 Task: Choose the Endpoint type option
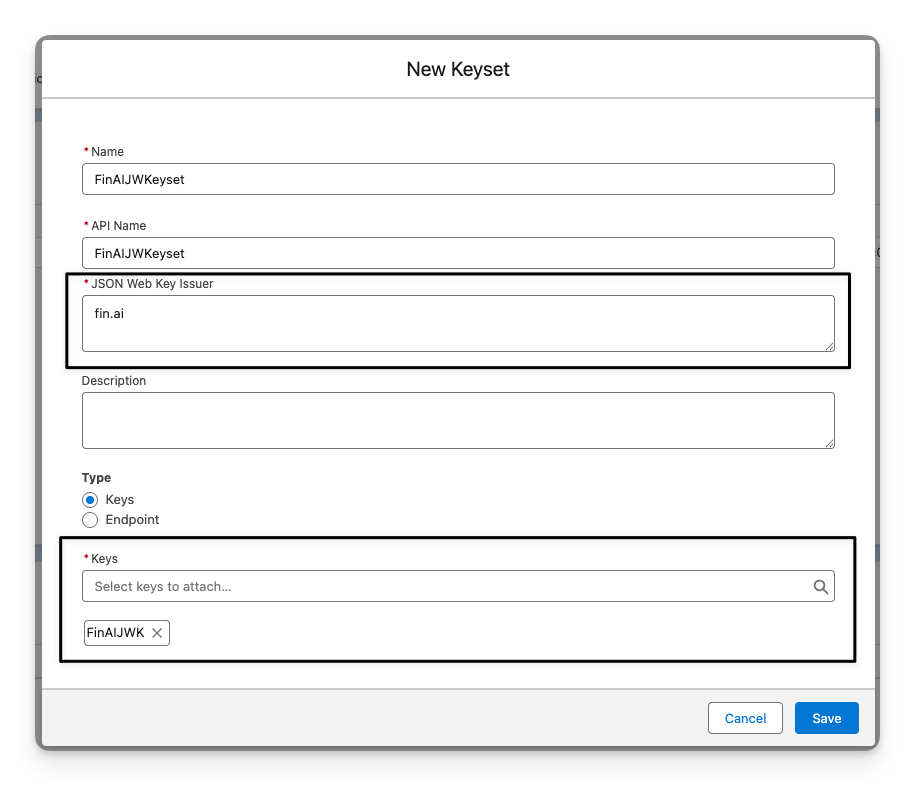pyautogui.click(x=90, y=520)
